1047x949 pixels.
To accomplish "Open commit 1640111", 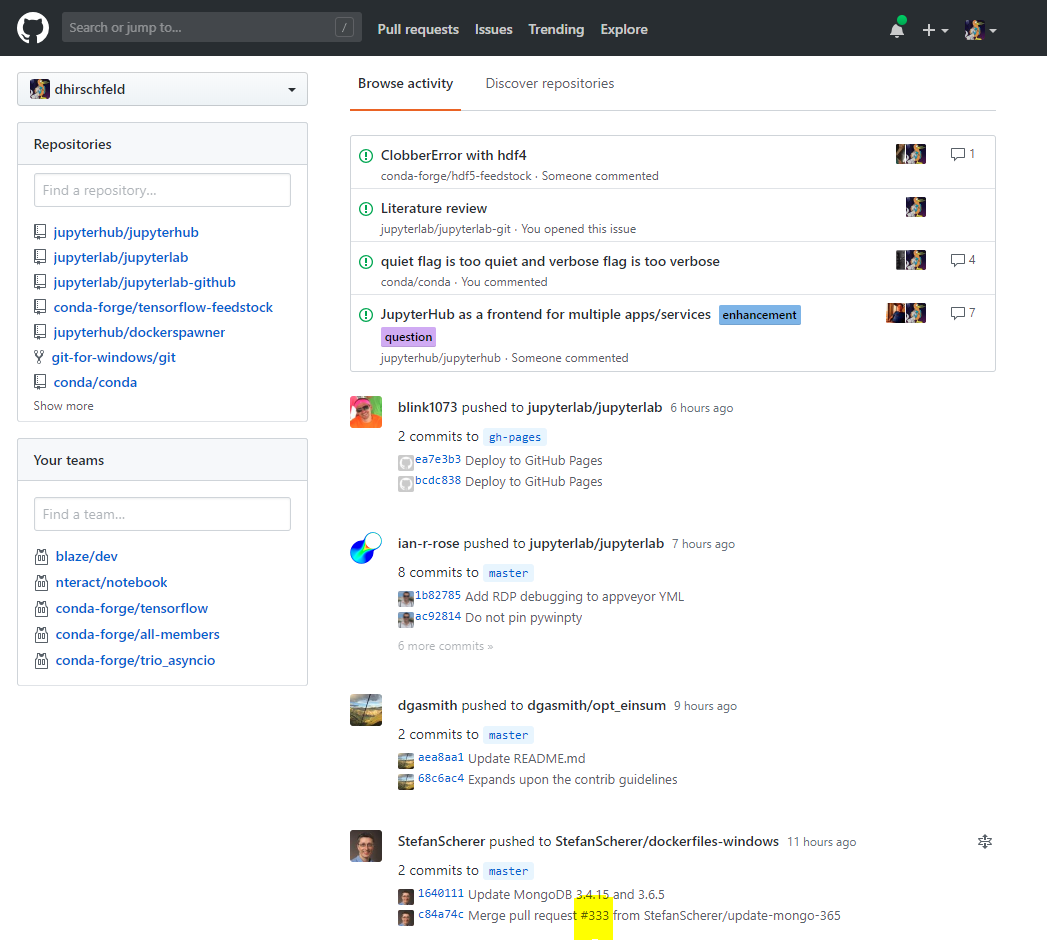I will 441,894.
